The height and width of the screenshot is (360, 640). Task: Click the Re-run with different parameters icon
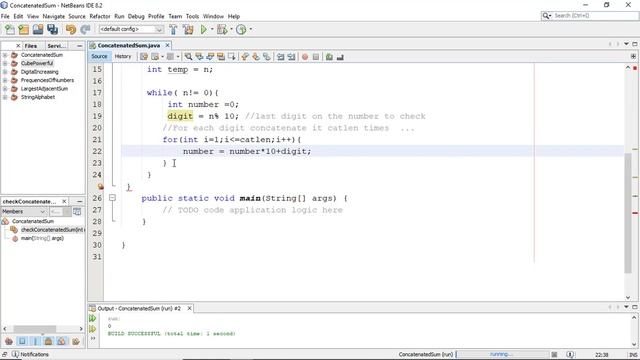93,329
